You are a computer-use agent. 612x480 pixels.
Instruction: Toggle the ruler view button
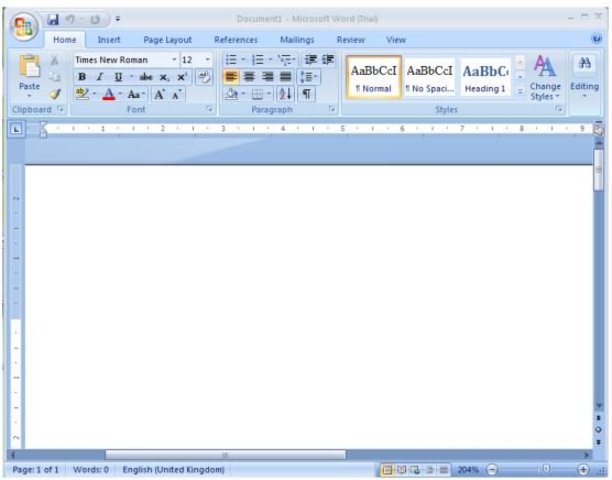pos(598,130)
